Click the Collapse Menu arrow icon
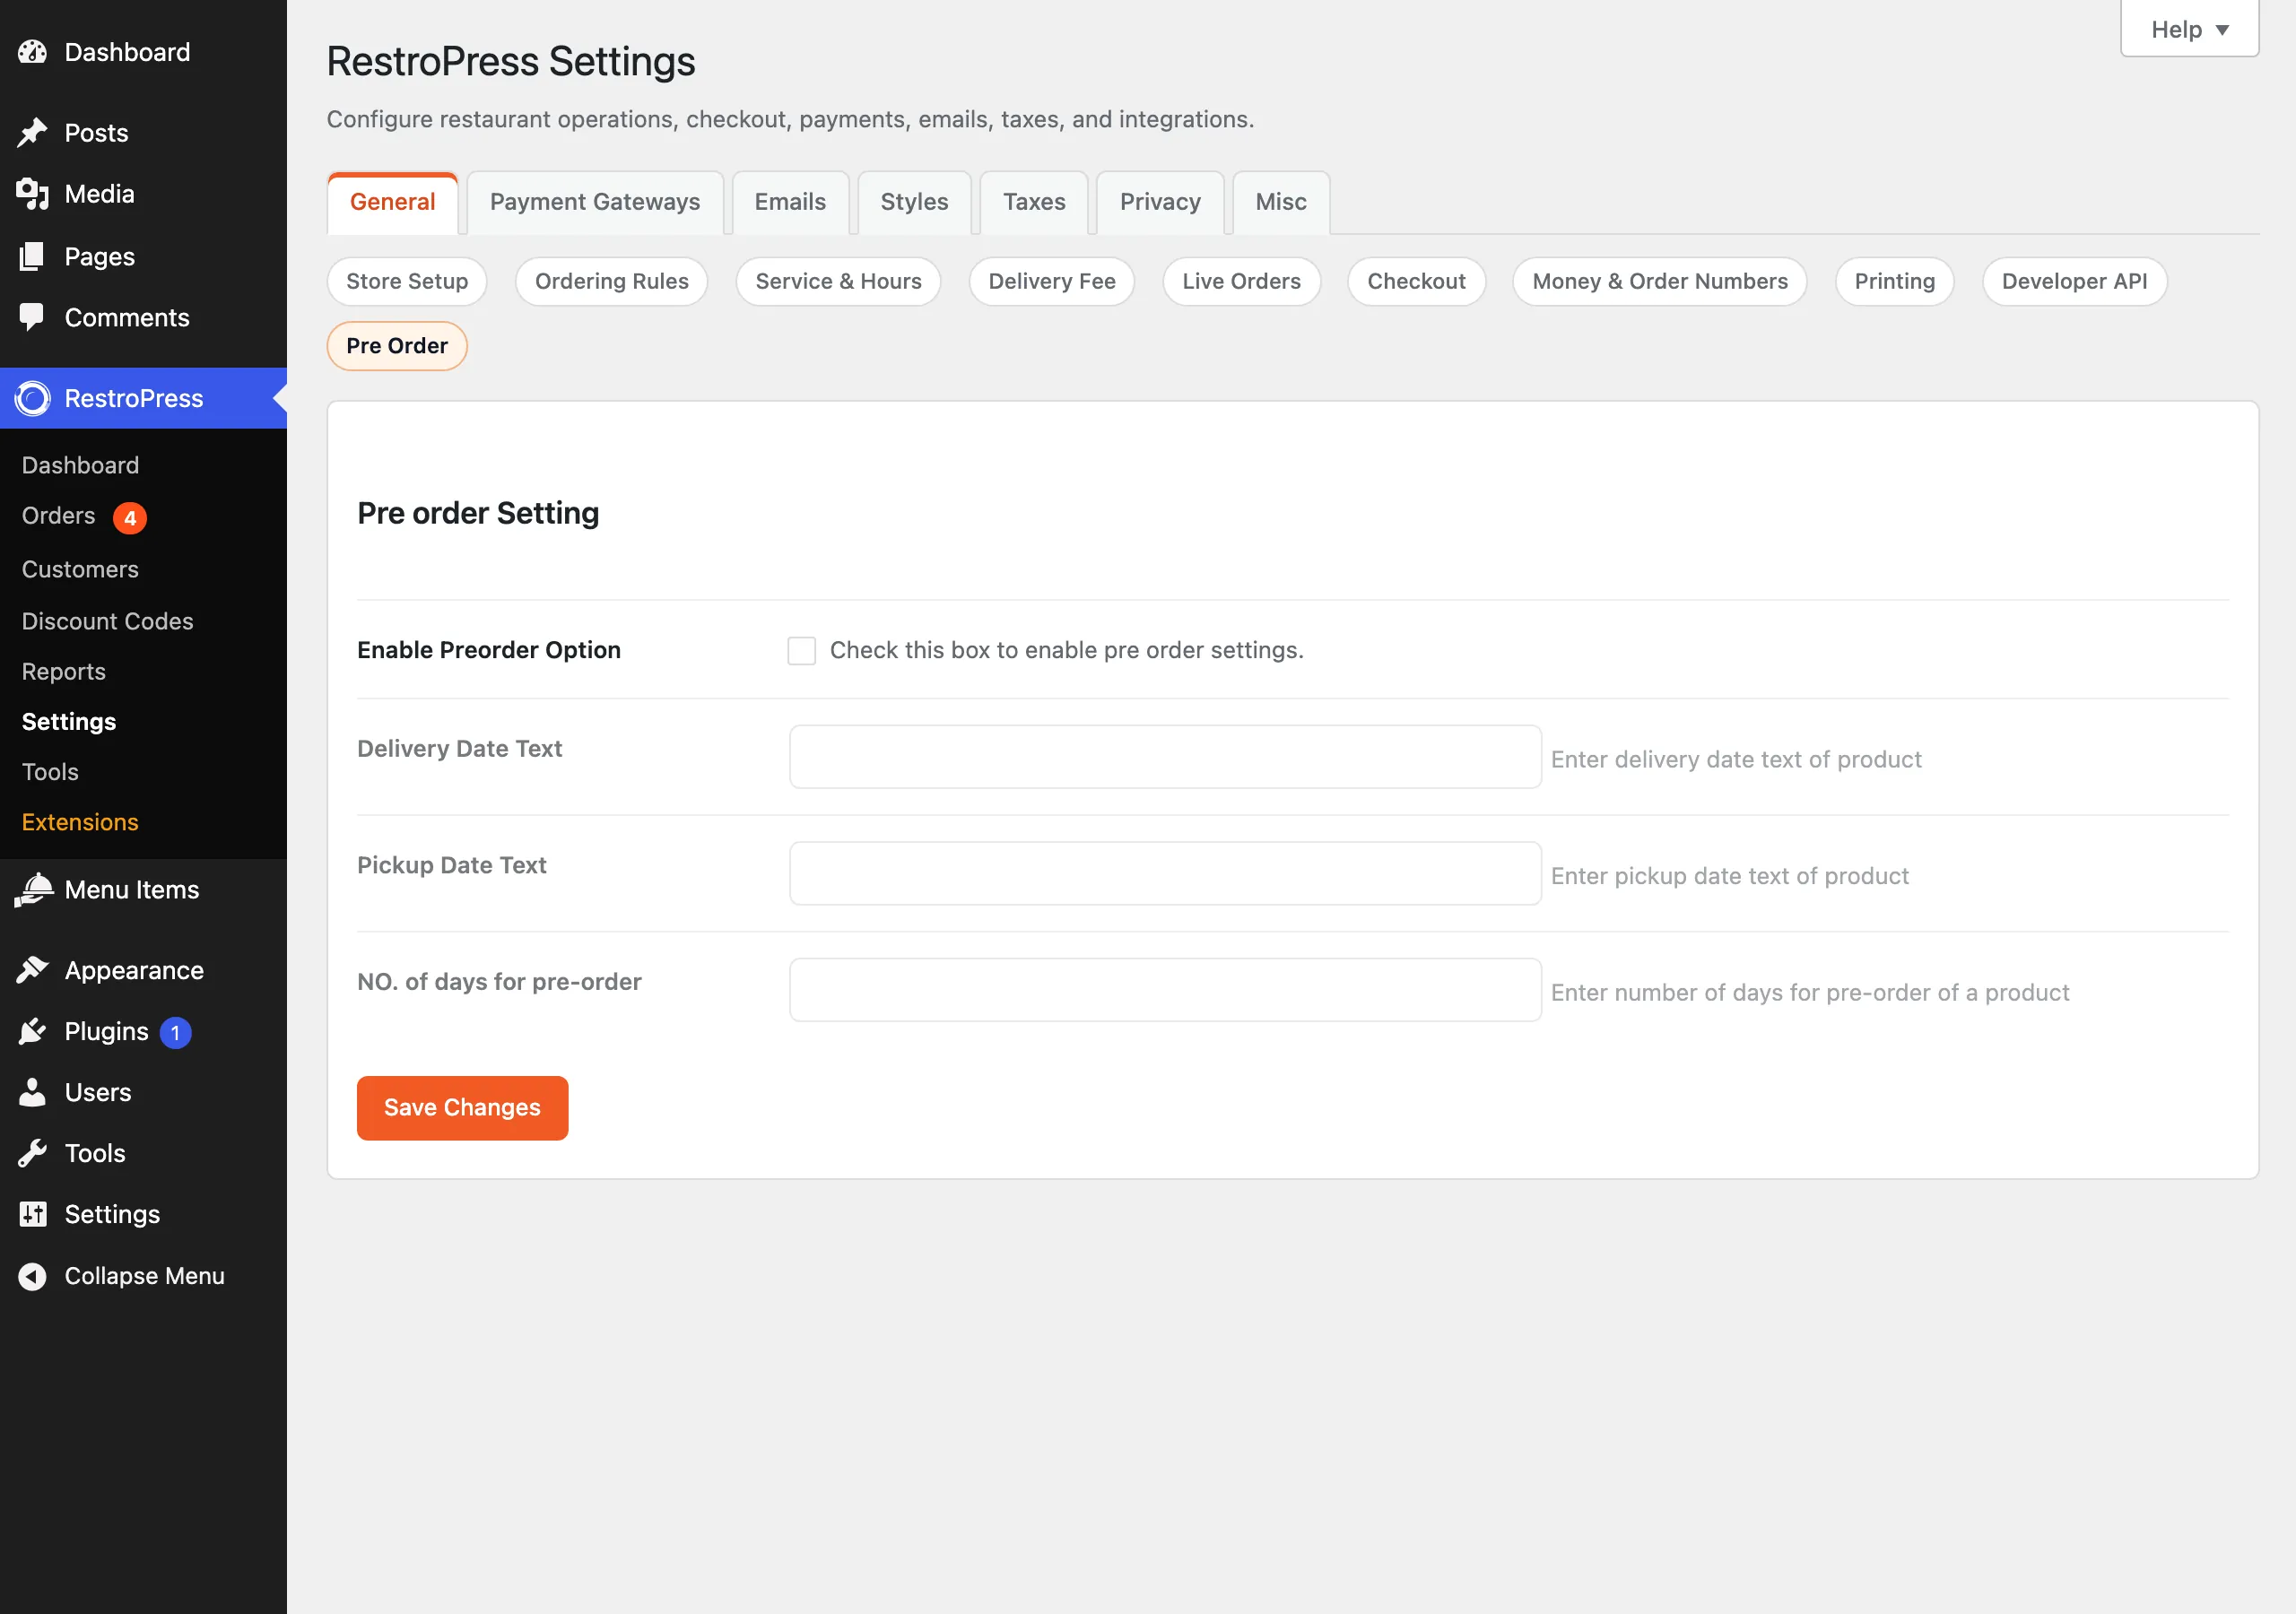The height and width of the screenshot is (1614, 2296). (x=32, y=1276)
